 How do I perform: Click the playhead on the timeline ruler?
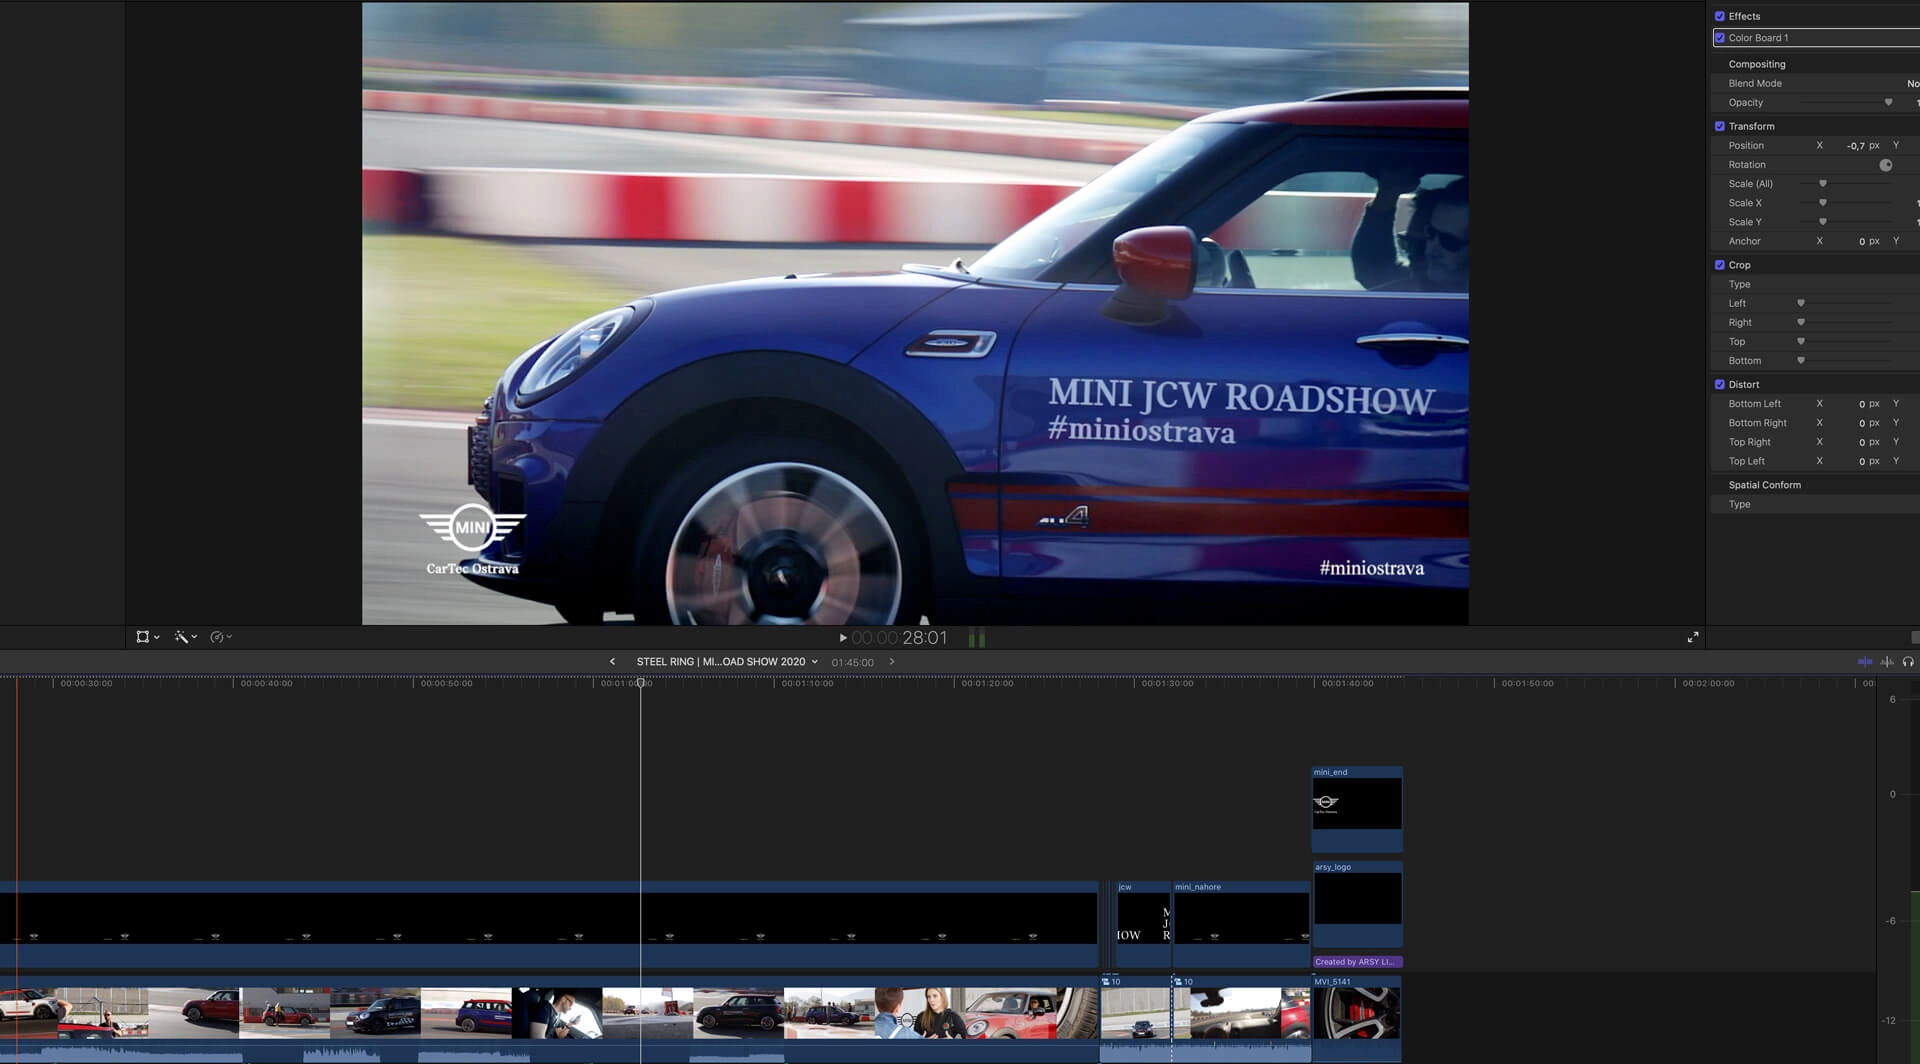pos(641,682)
